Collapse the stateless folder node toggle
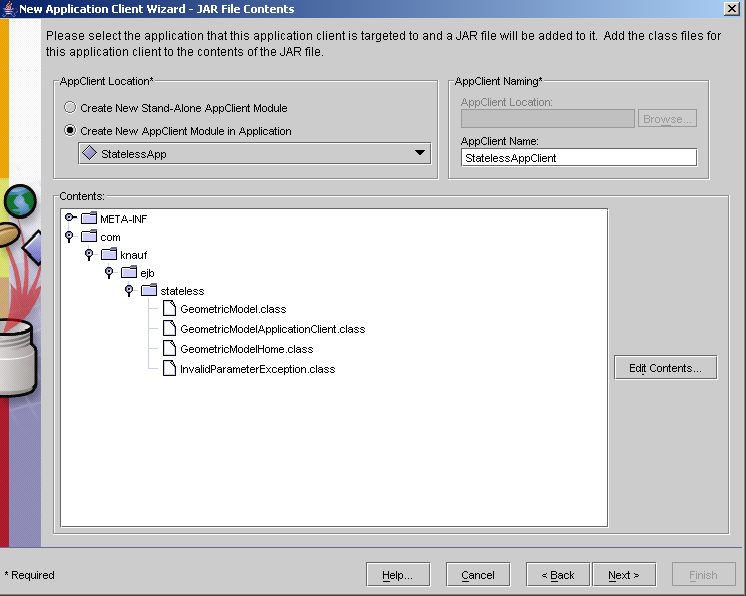746x596 pixels. (129, 290)
